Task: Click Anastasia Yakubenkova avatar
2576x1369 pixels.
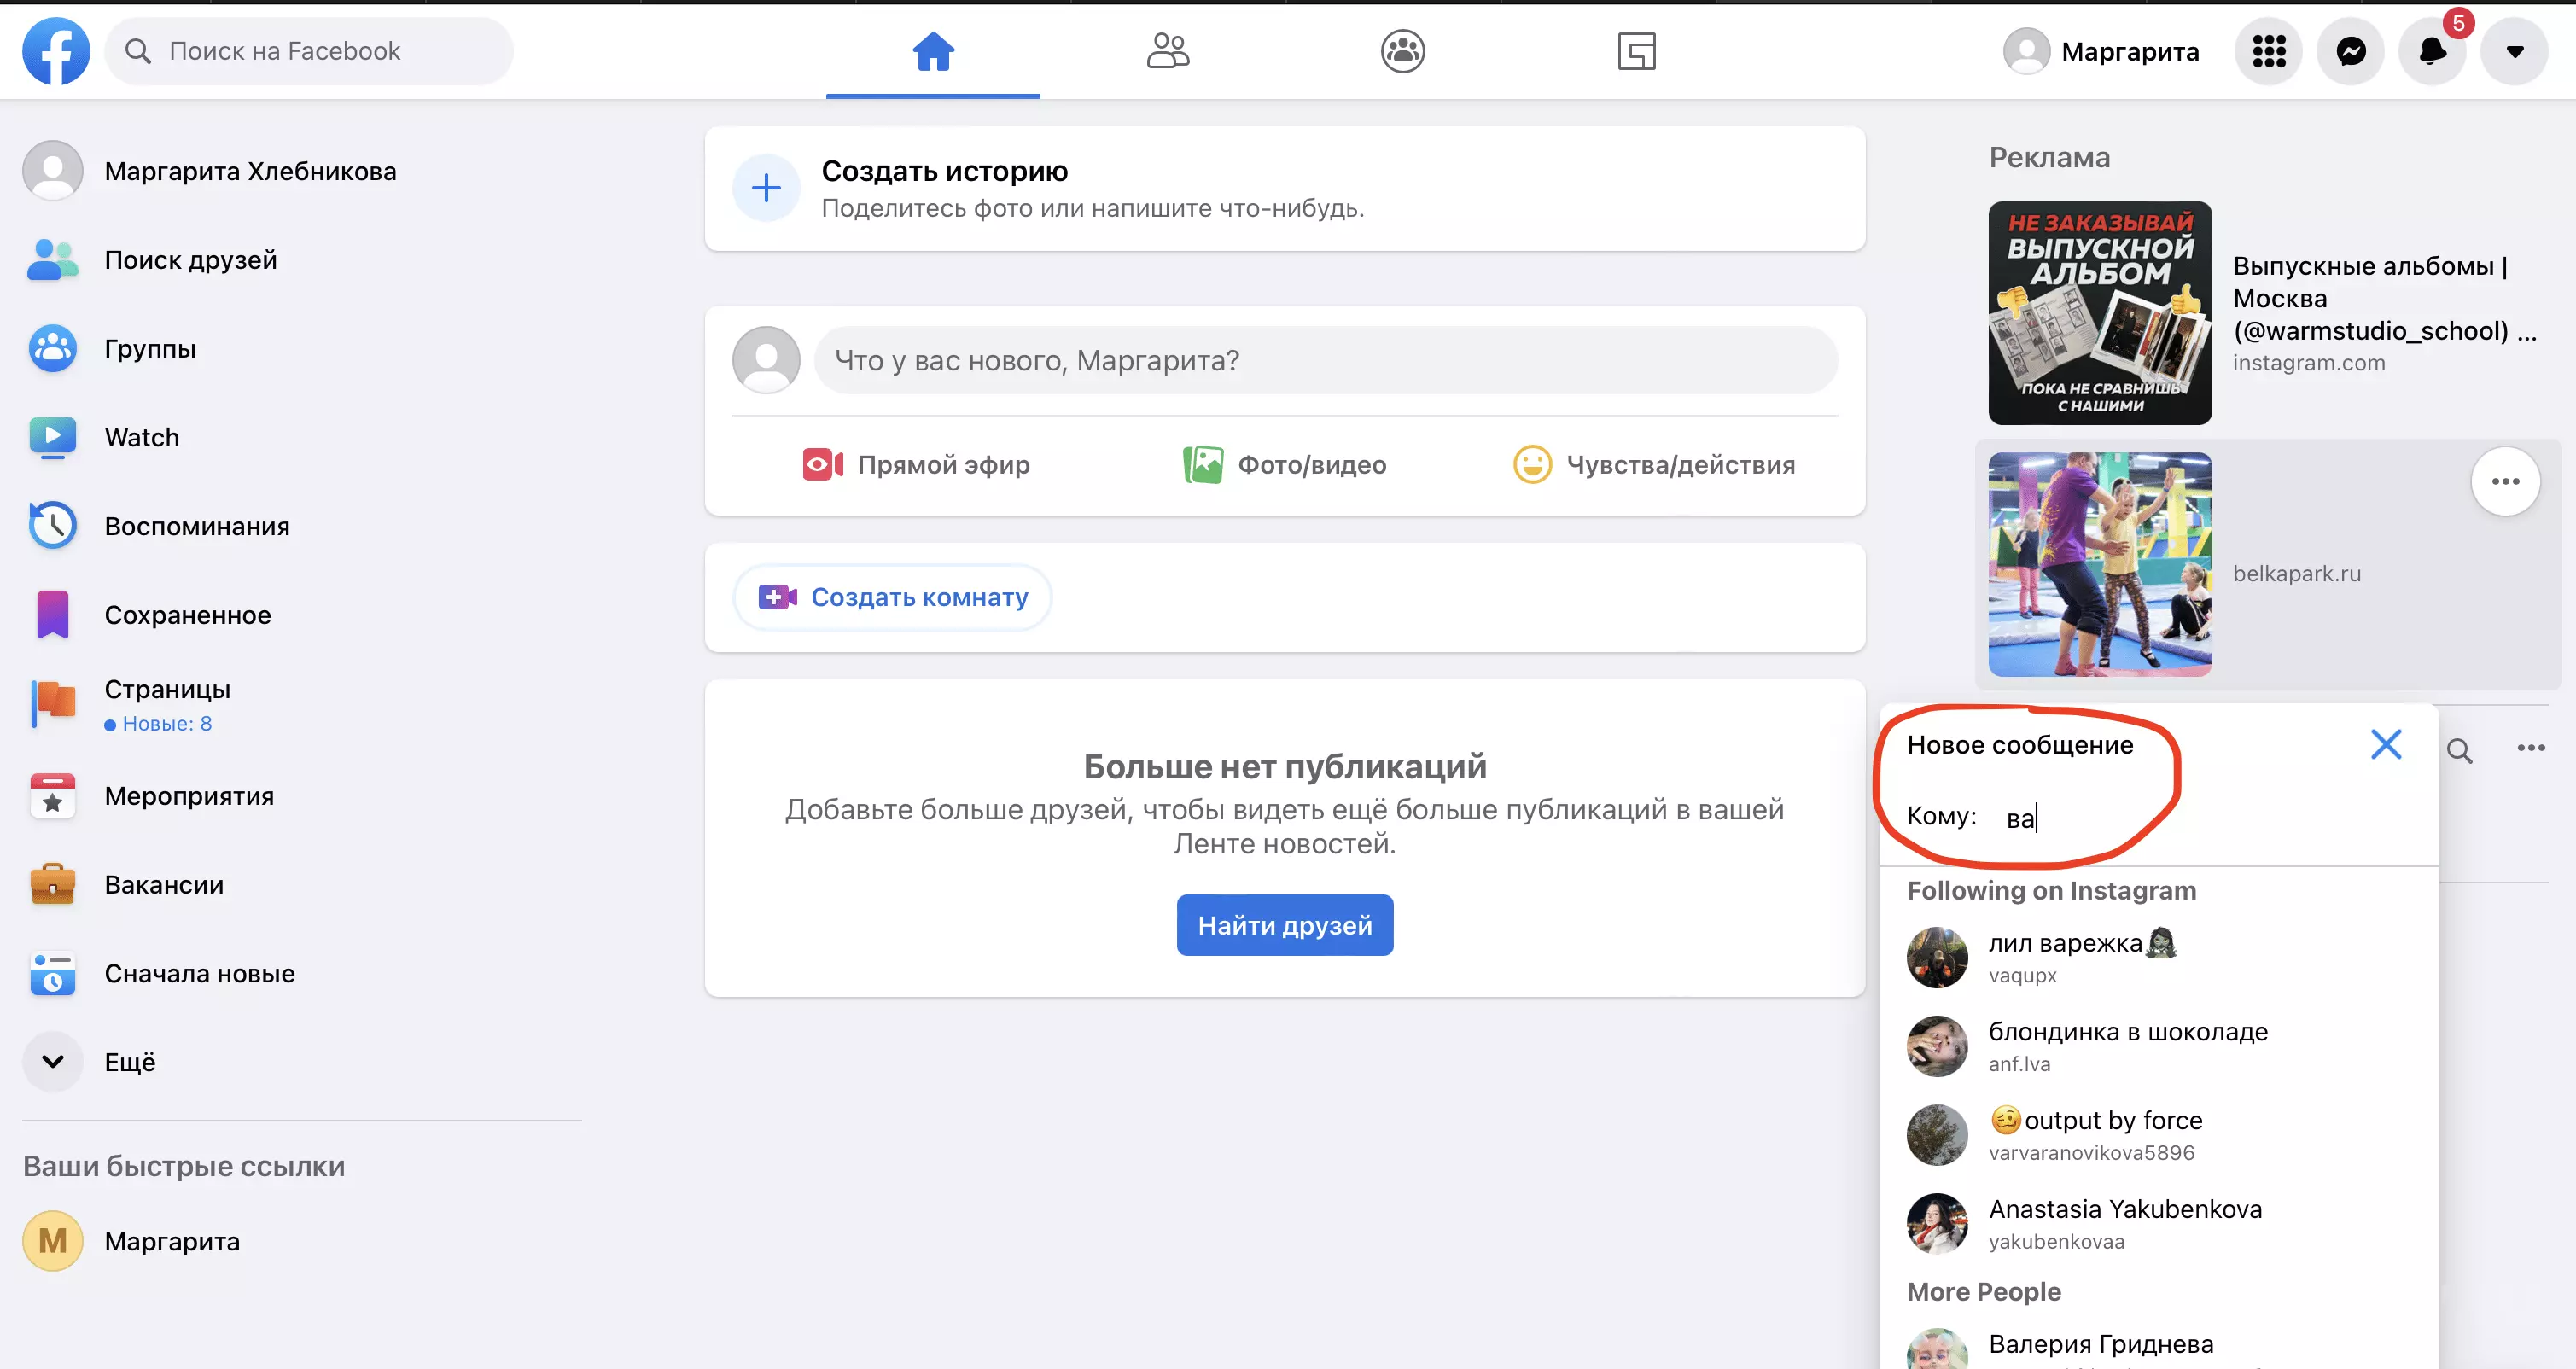Action: [1937, 1224]
